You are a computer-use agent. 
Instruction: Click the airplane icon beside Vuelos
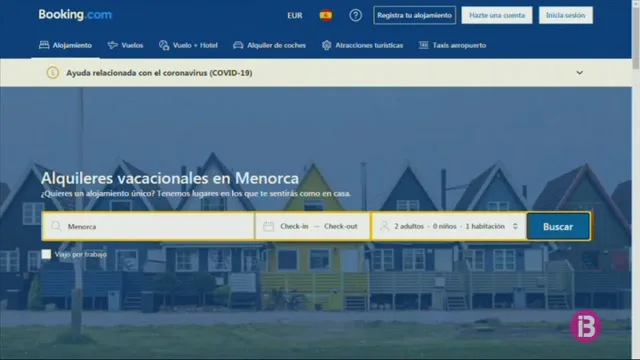(x=113, y=45)
